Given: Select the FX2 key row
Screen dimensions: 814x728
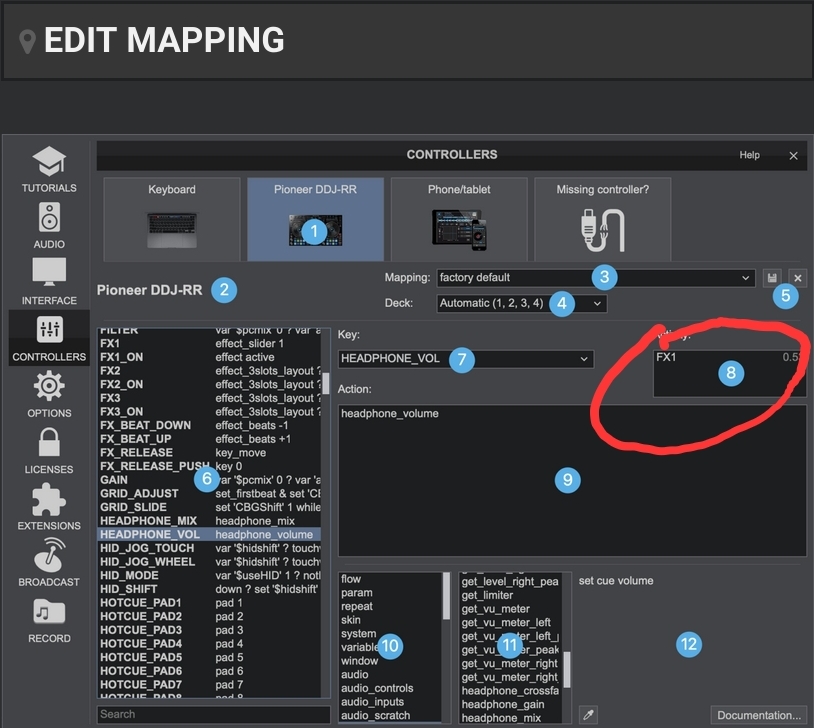Looking at the screenshot, I should click(x=209, y=371).
